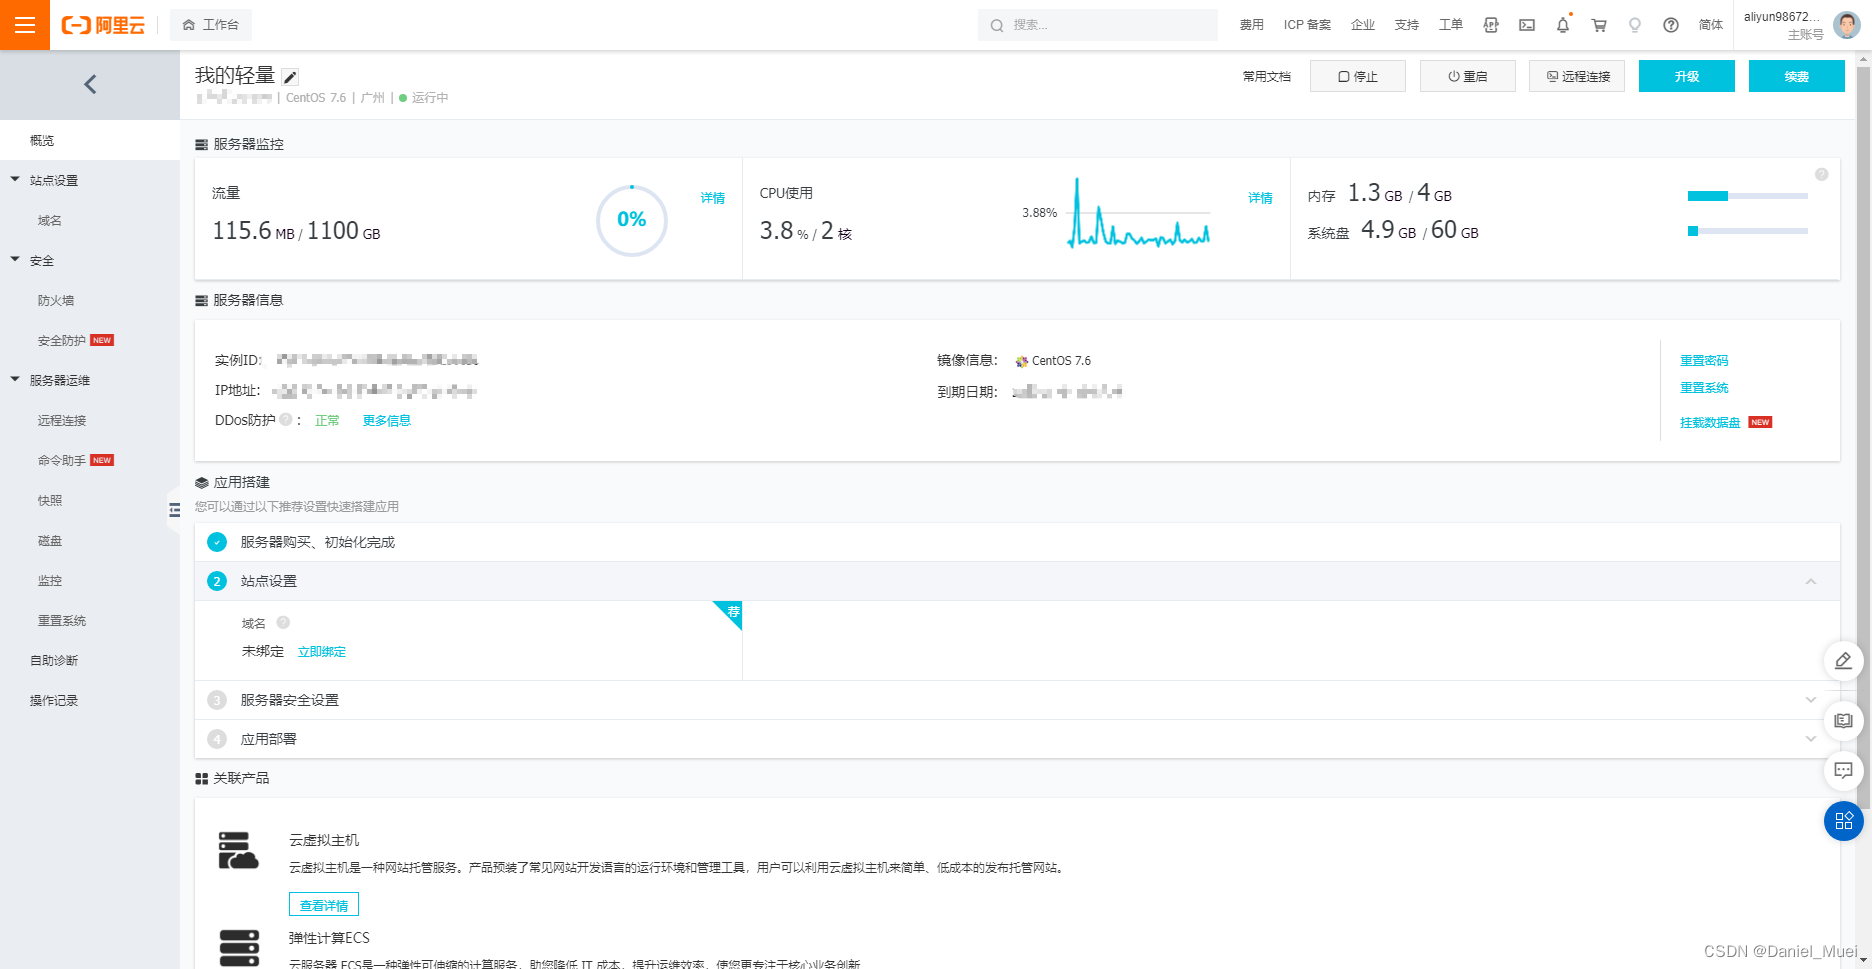This screenshot has width=1872, height=969.
Task: Click the DDos防护 help icon
Action: (286, 420)
